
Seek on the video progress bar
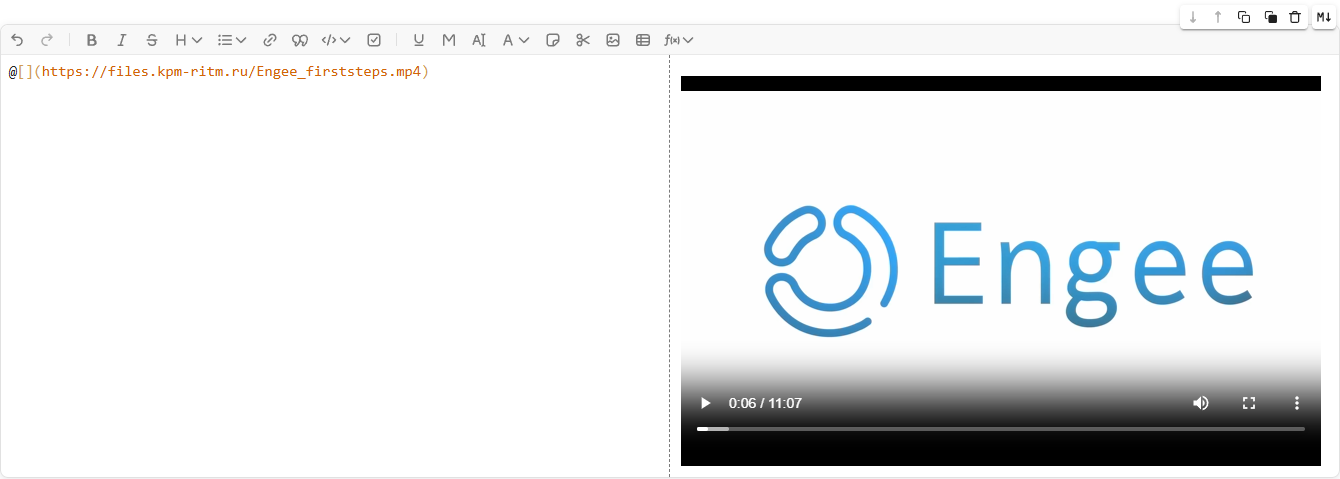[x=1001, y=429]
